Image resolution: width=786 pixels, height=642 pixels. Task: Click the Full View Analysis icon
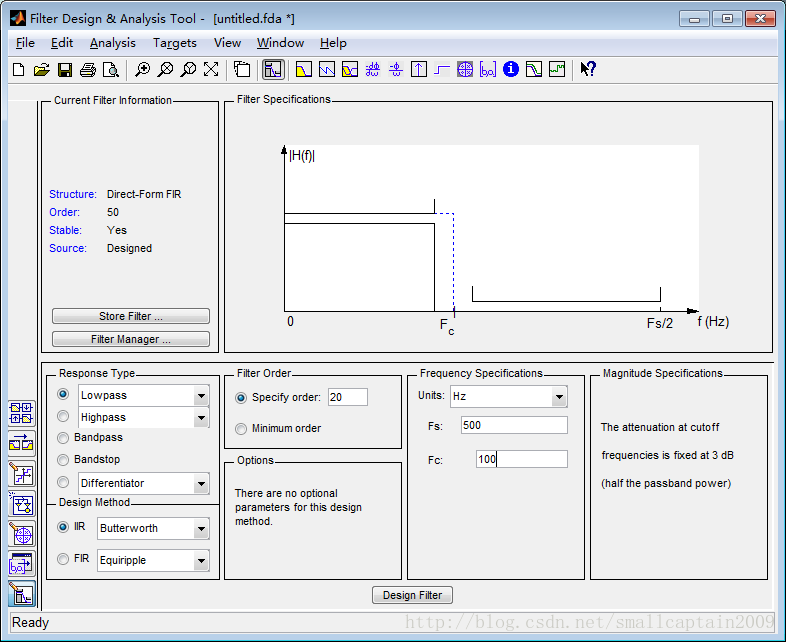(242, 69)
